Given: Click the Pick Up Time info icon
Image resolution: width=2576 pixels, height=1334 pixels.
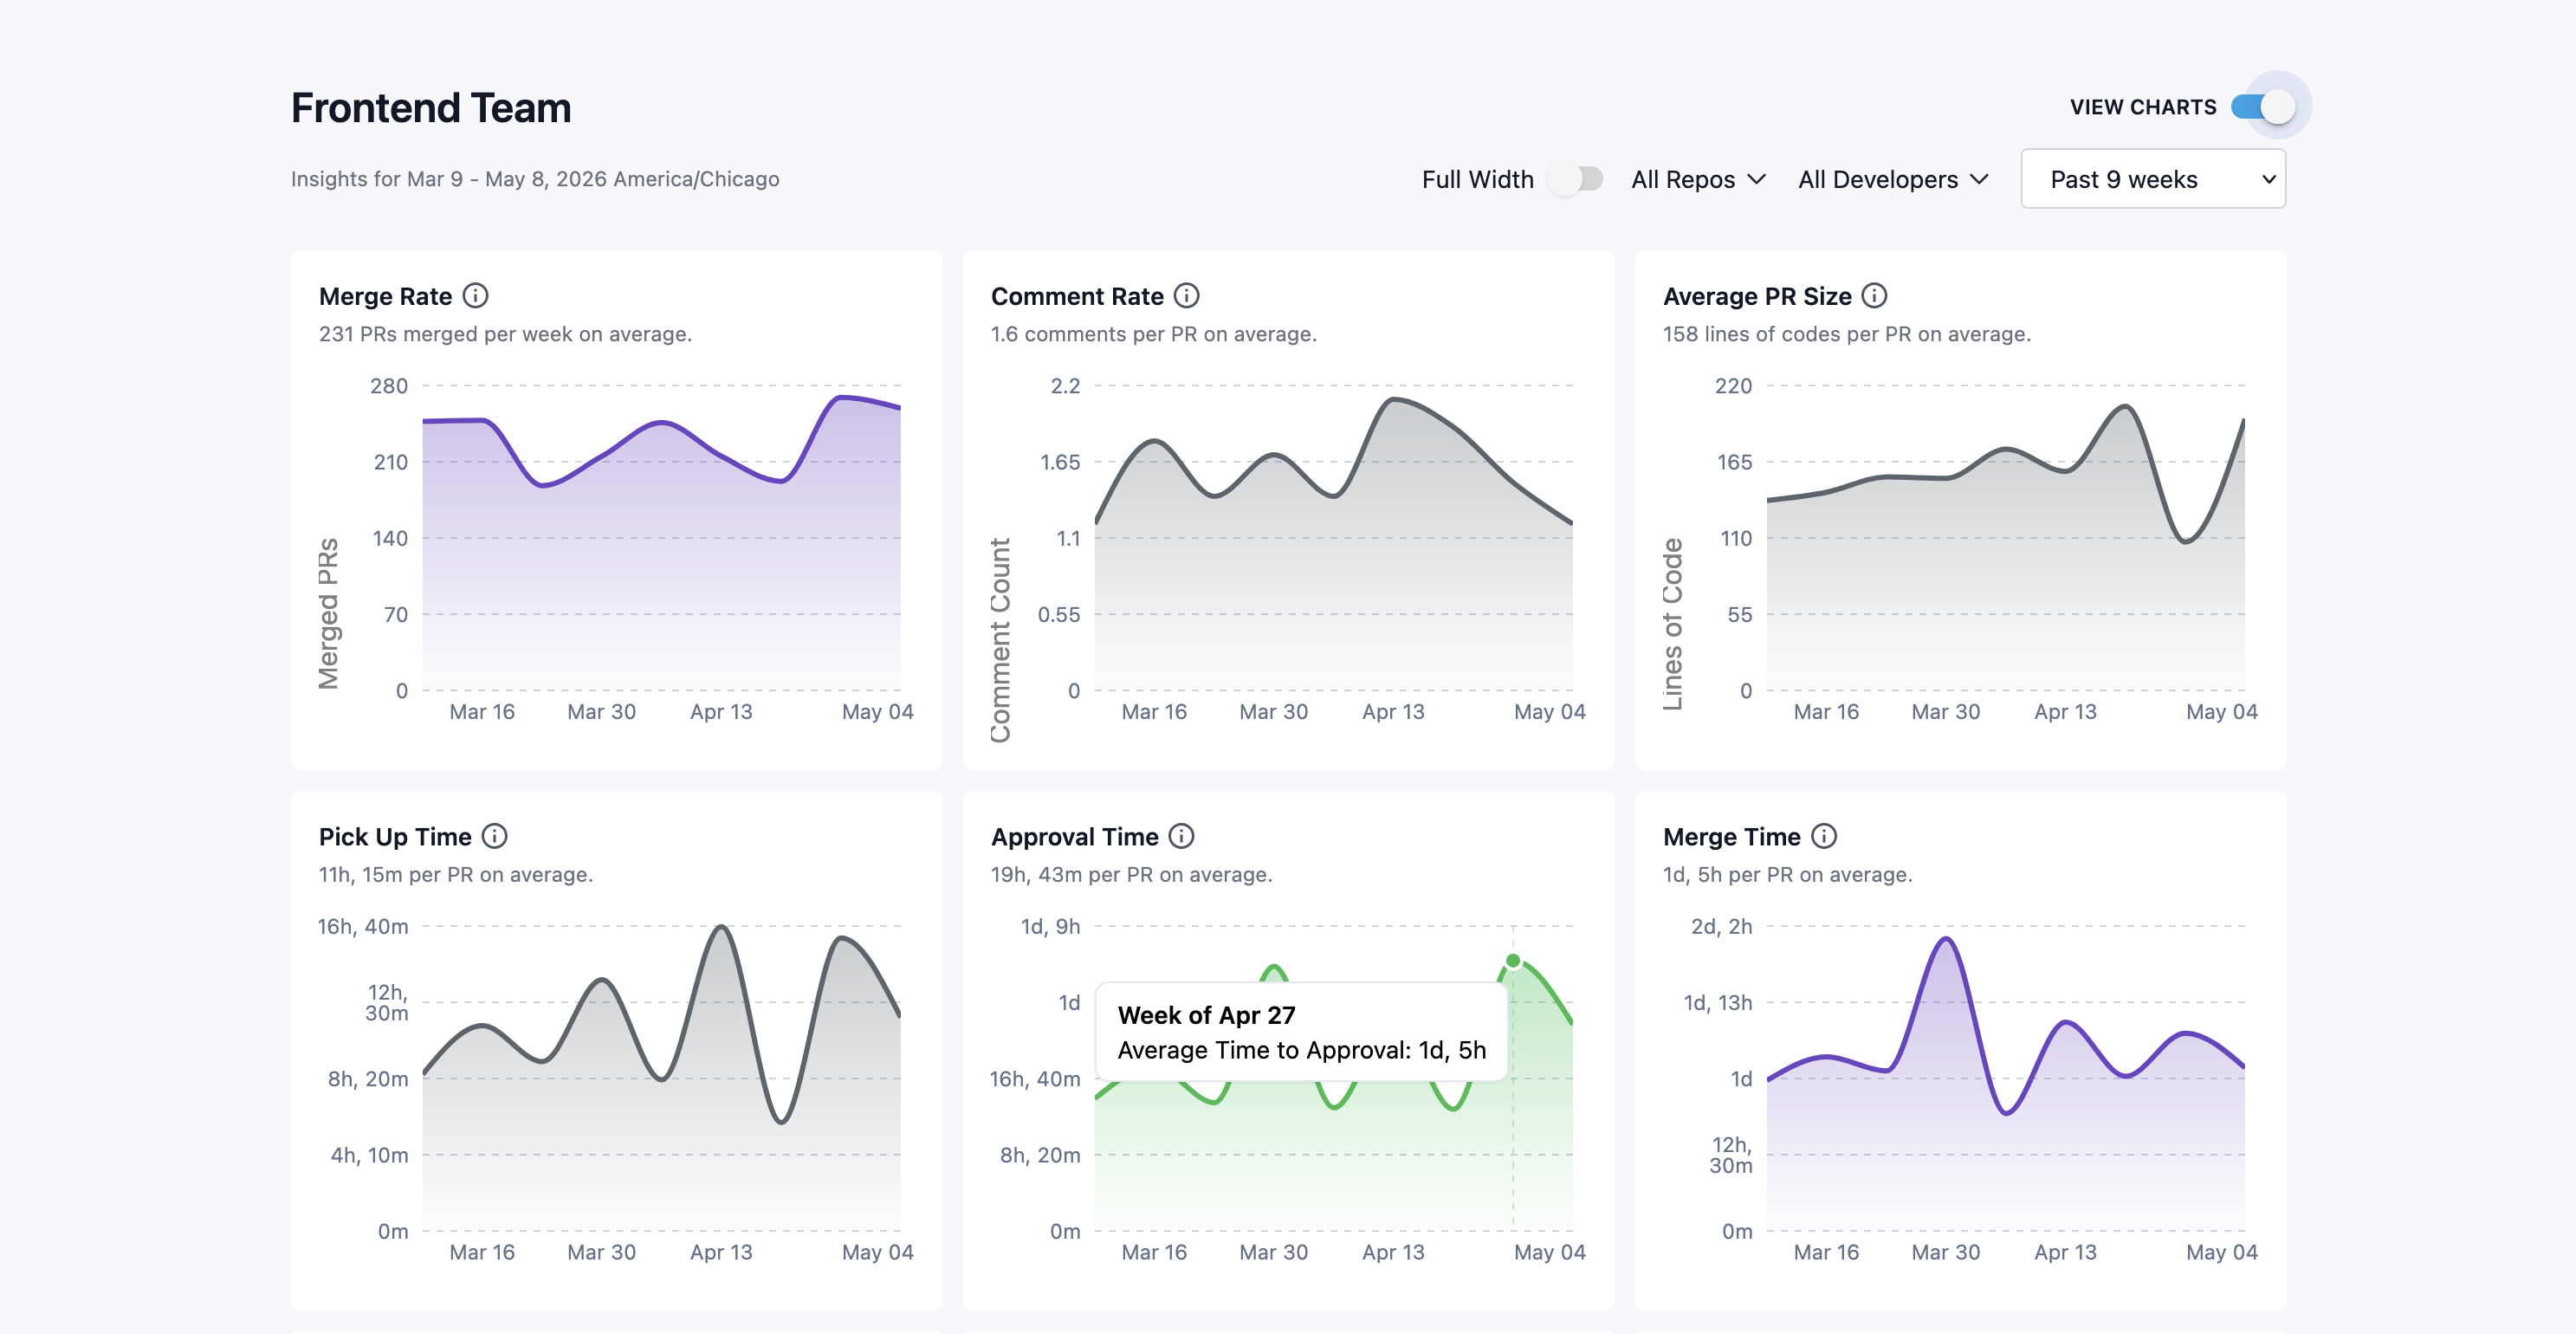Looking at the screenshot, I should coord(494,836).
